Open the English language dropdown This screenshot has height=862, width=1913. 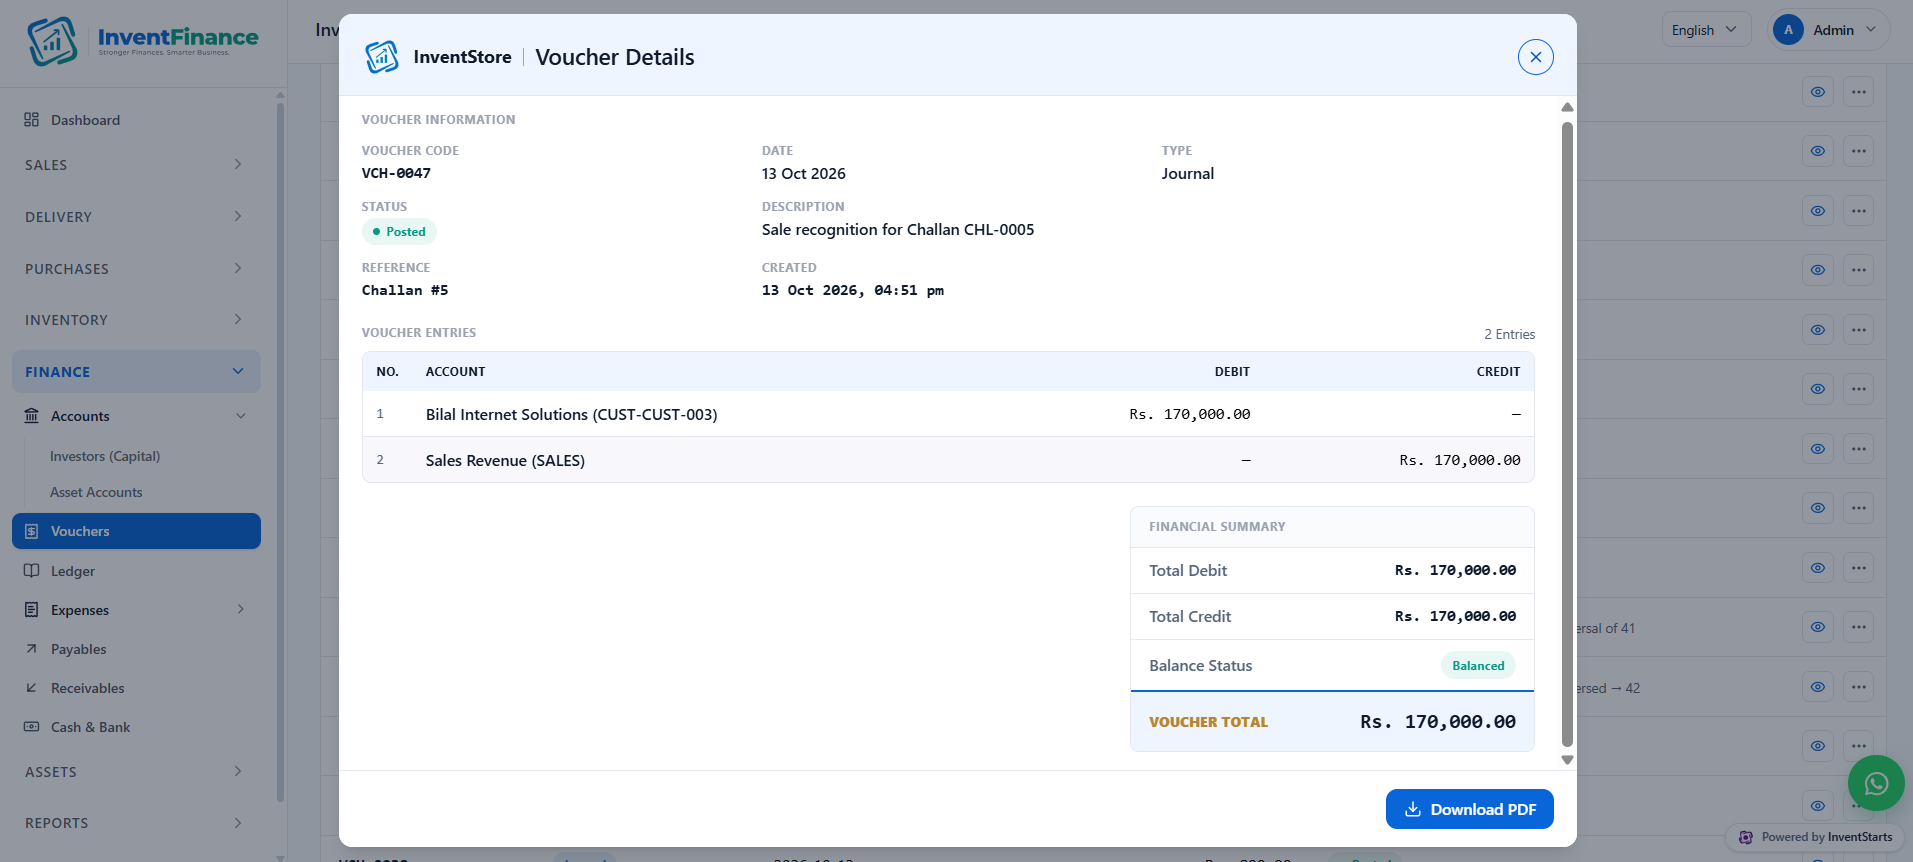pos(1706,30)
